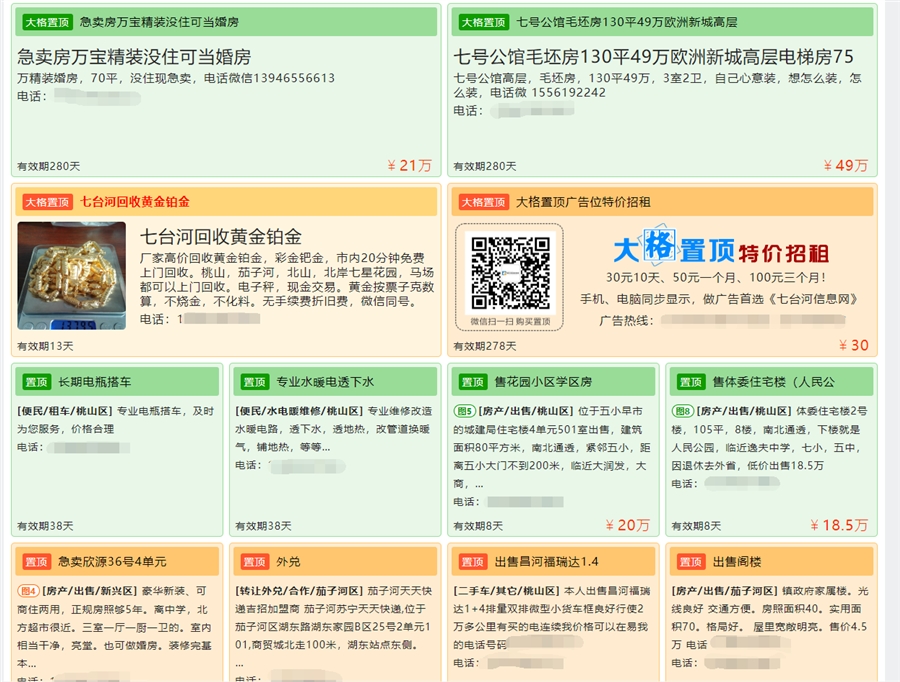Click the 图5 image-count badge
900x682 pixels.
click(x=464, y=411)
